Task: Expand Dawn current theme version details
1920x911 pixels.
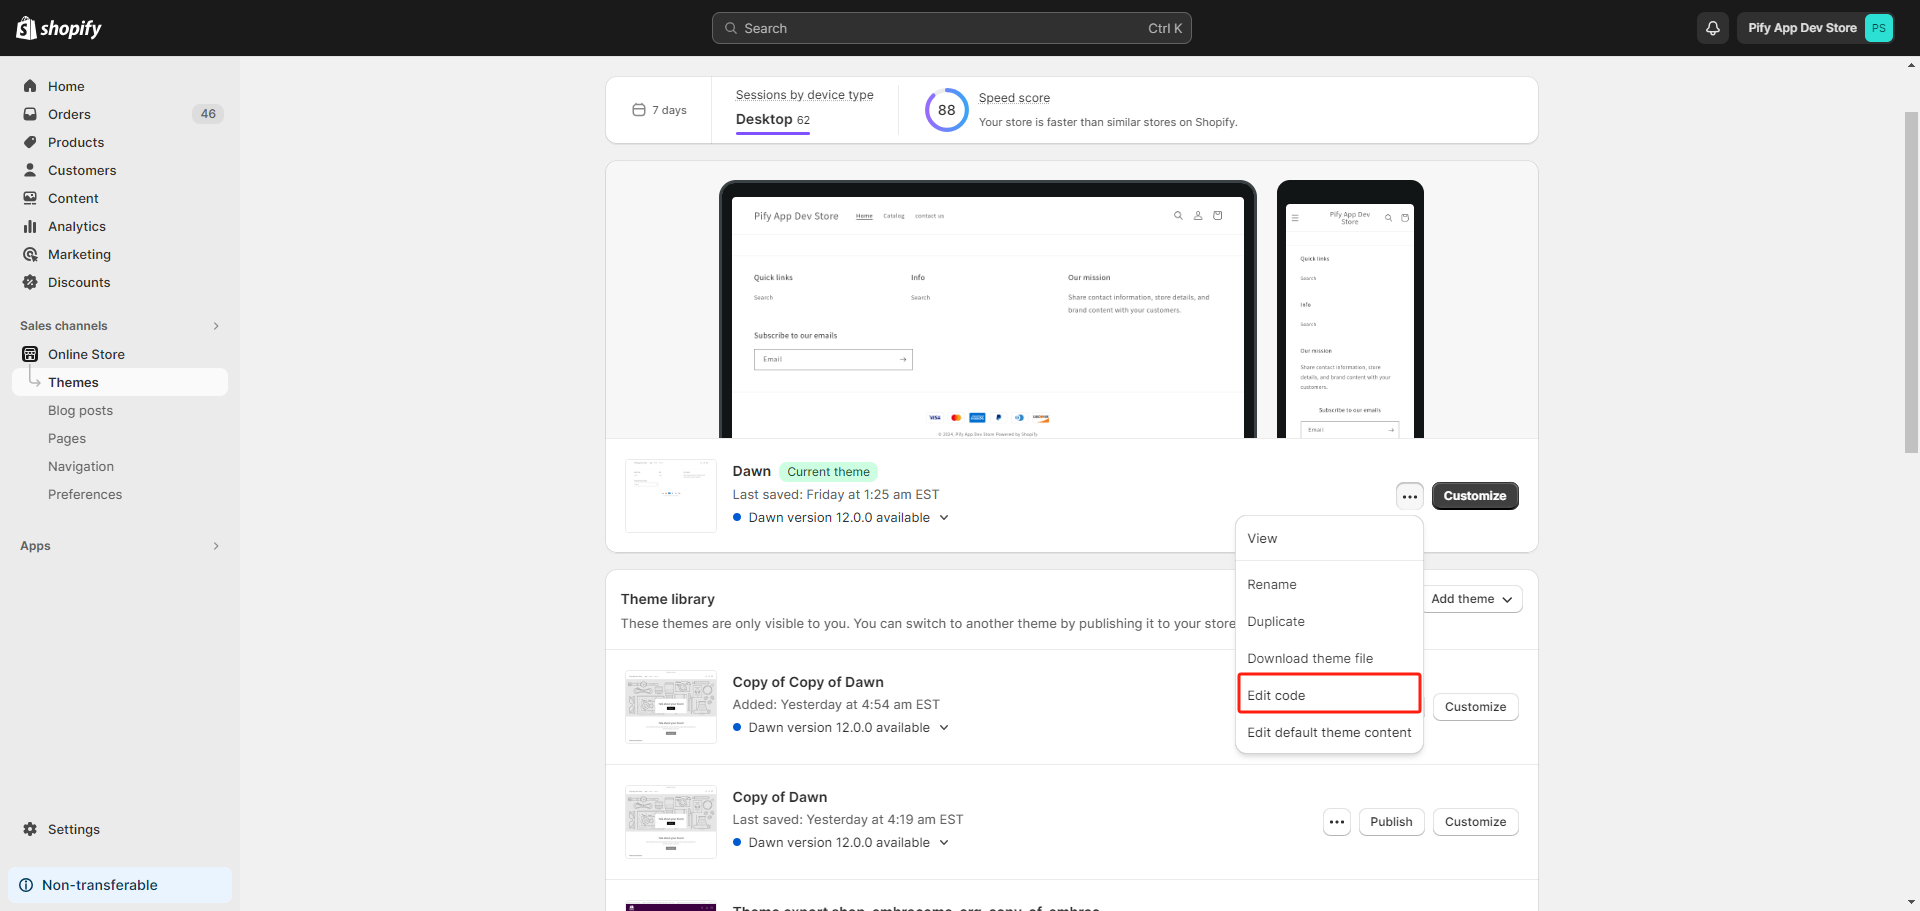Action: click(x=944, y=518)
